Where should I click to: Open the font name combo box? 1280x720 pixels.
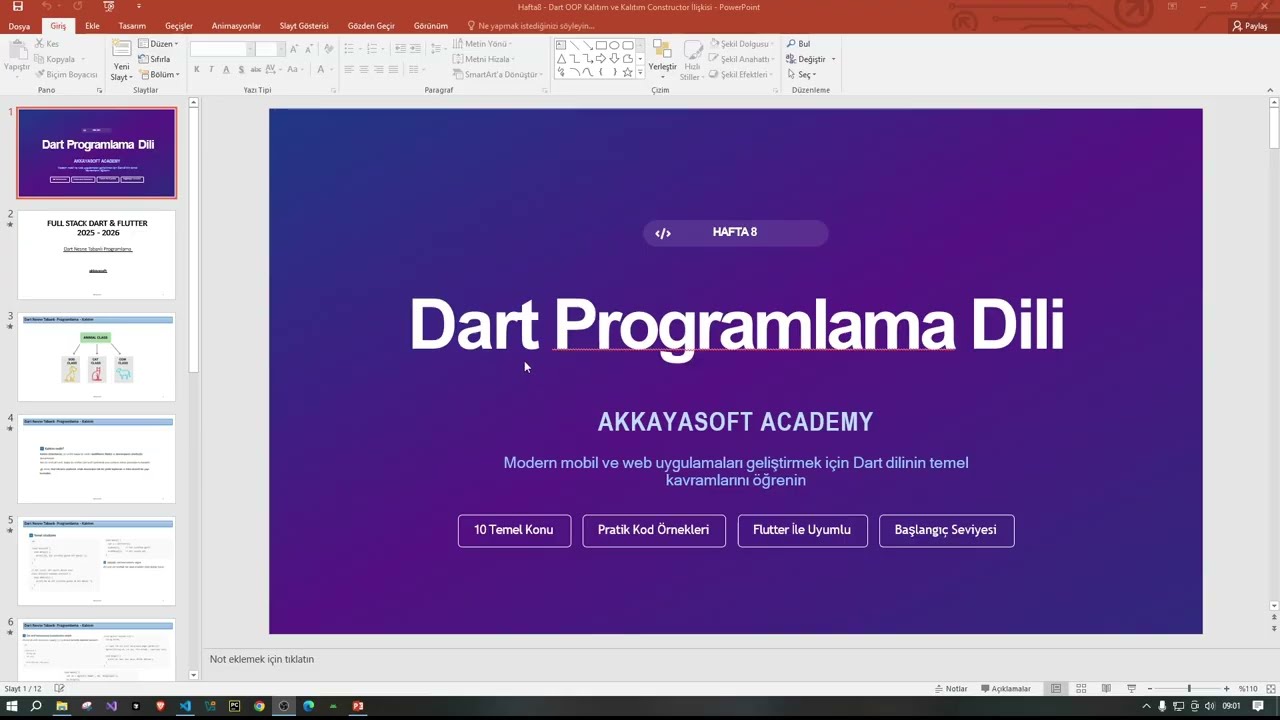click(x=220, y=49)
